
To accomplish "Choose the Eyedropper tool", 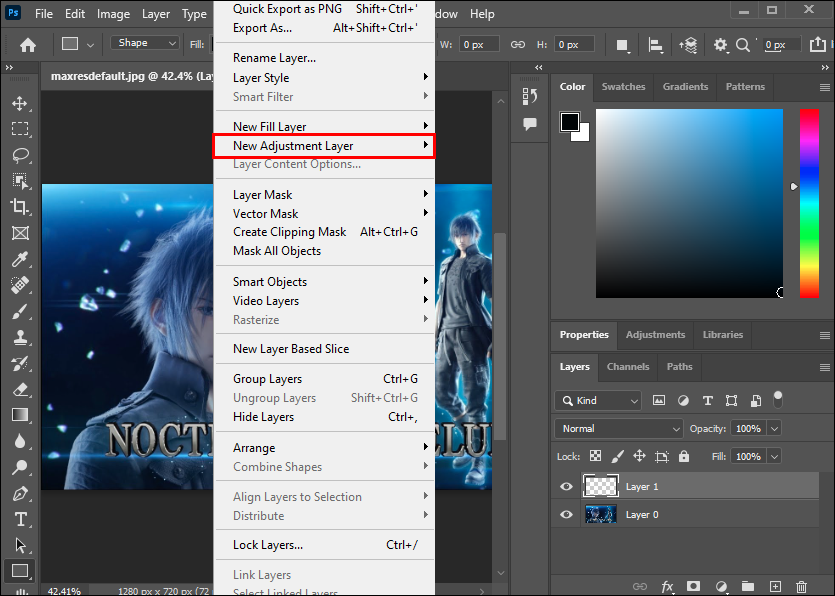I will 20,259.
